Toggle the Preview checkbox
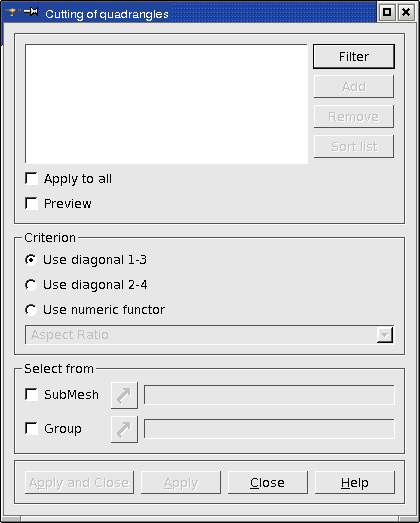Screen dimensions: 420x523 click(x=31, y=203)
